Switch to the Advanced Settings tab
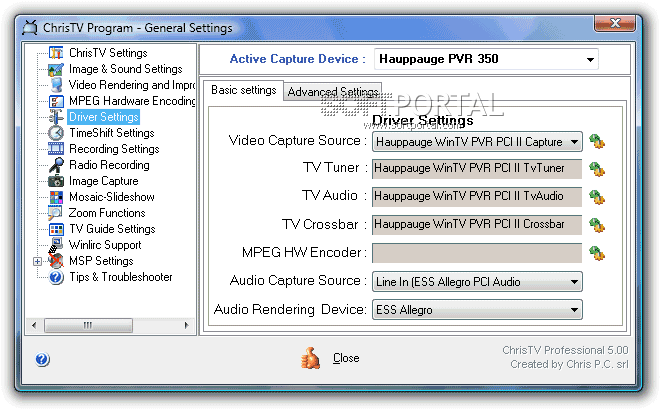 click(x=333, y=91)
